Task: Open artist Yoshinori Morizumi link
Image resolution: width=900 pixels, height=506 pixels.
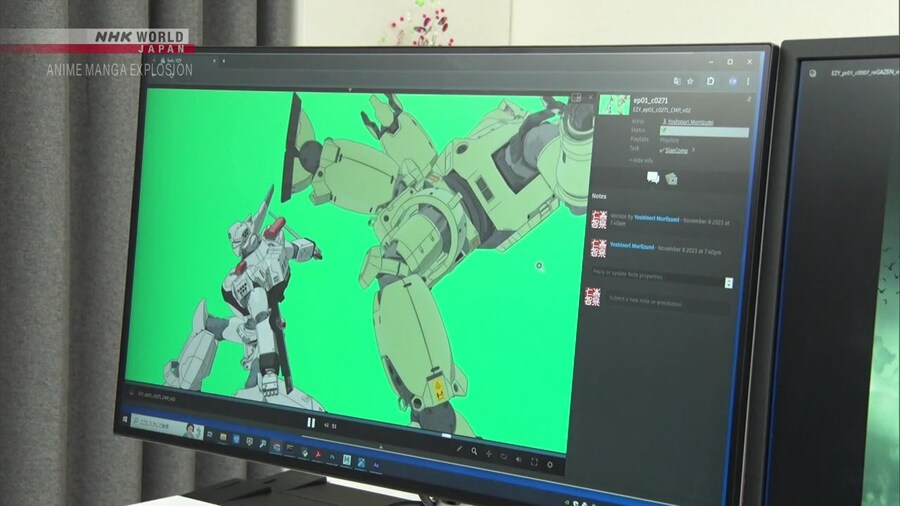Action: tap(688, 122)
